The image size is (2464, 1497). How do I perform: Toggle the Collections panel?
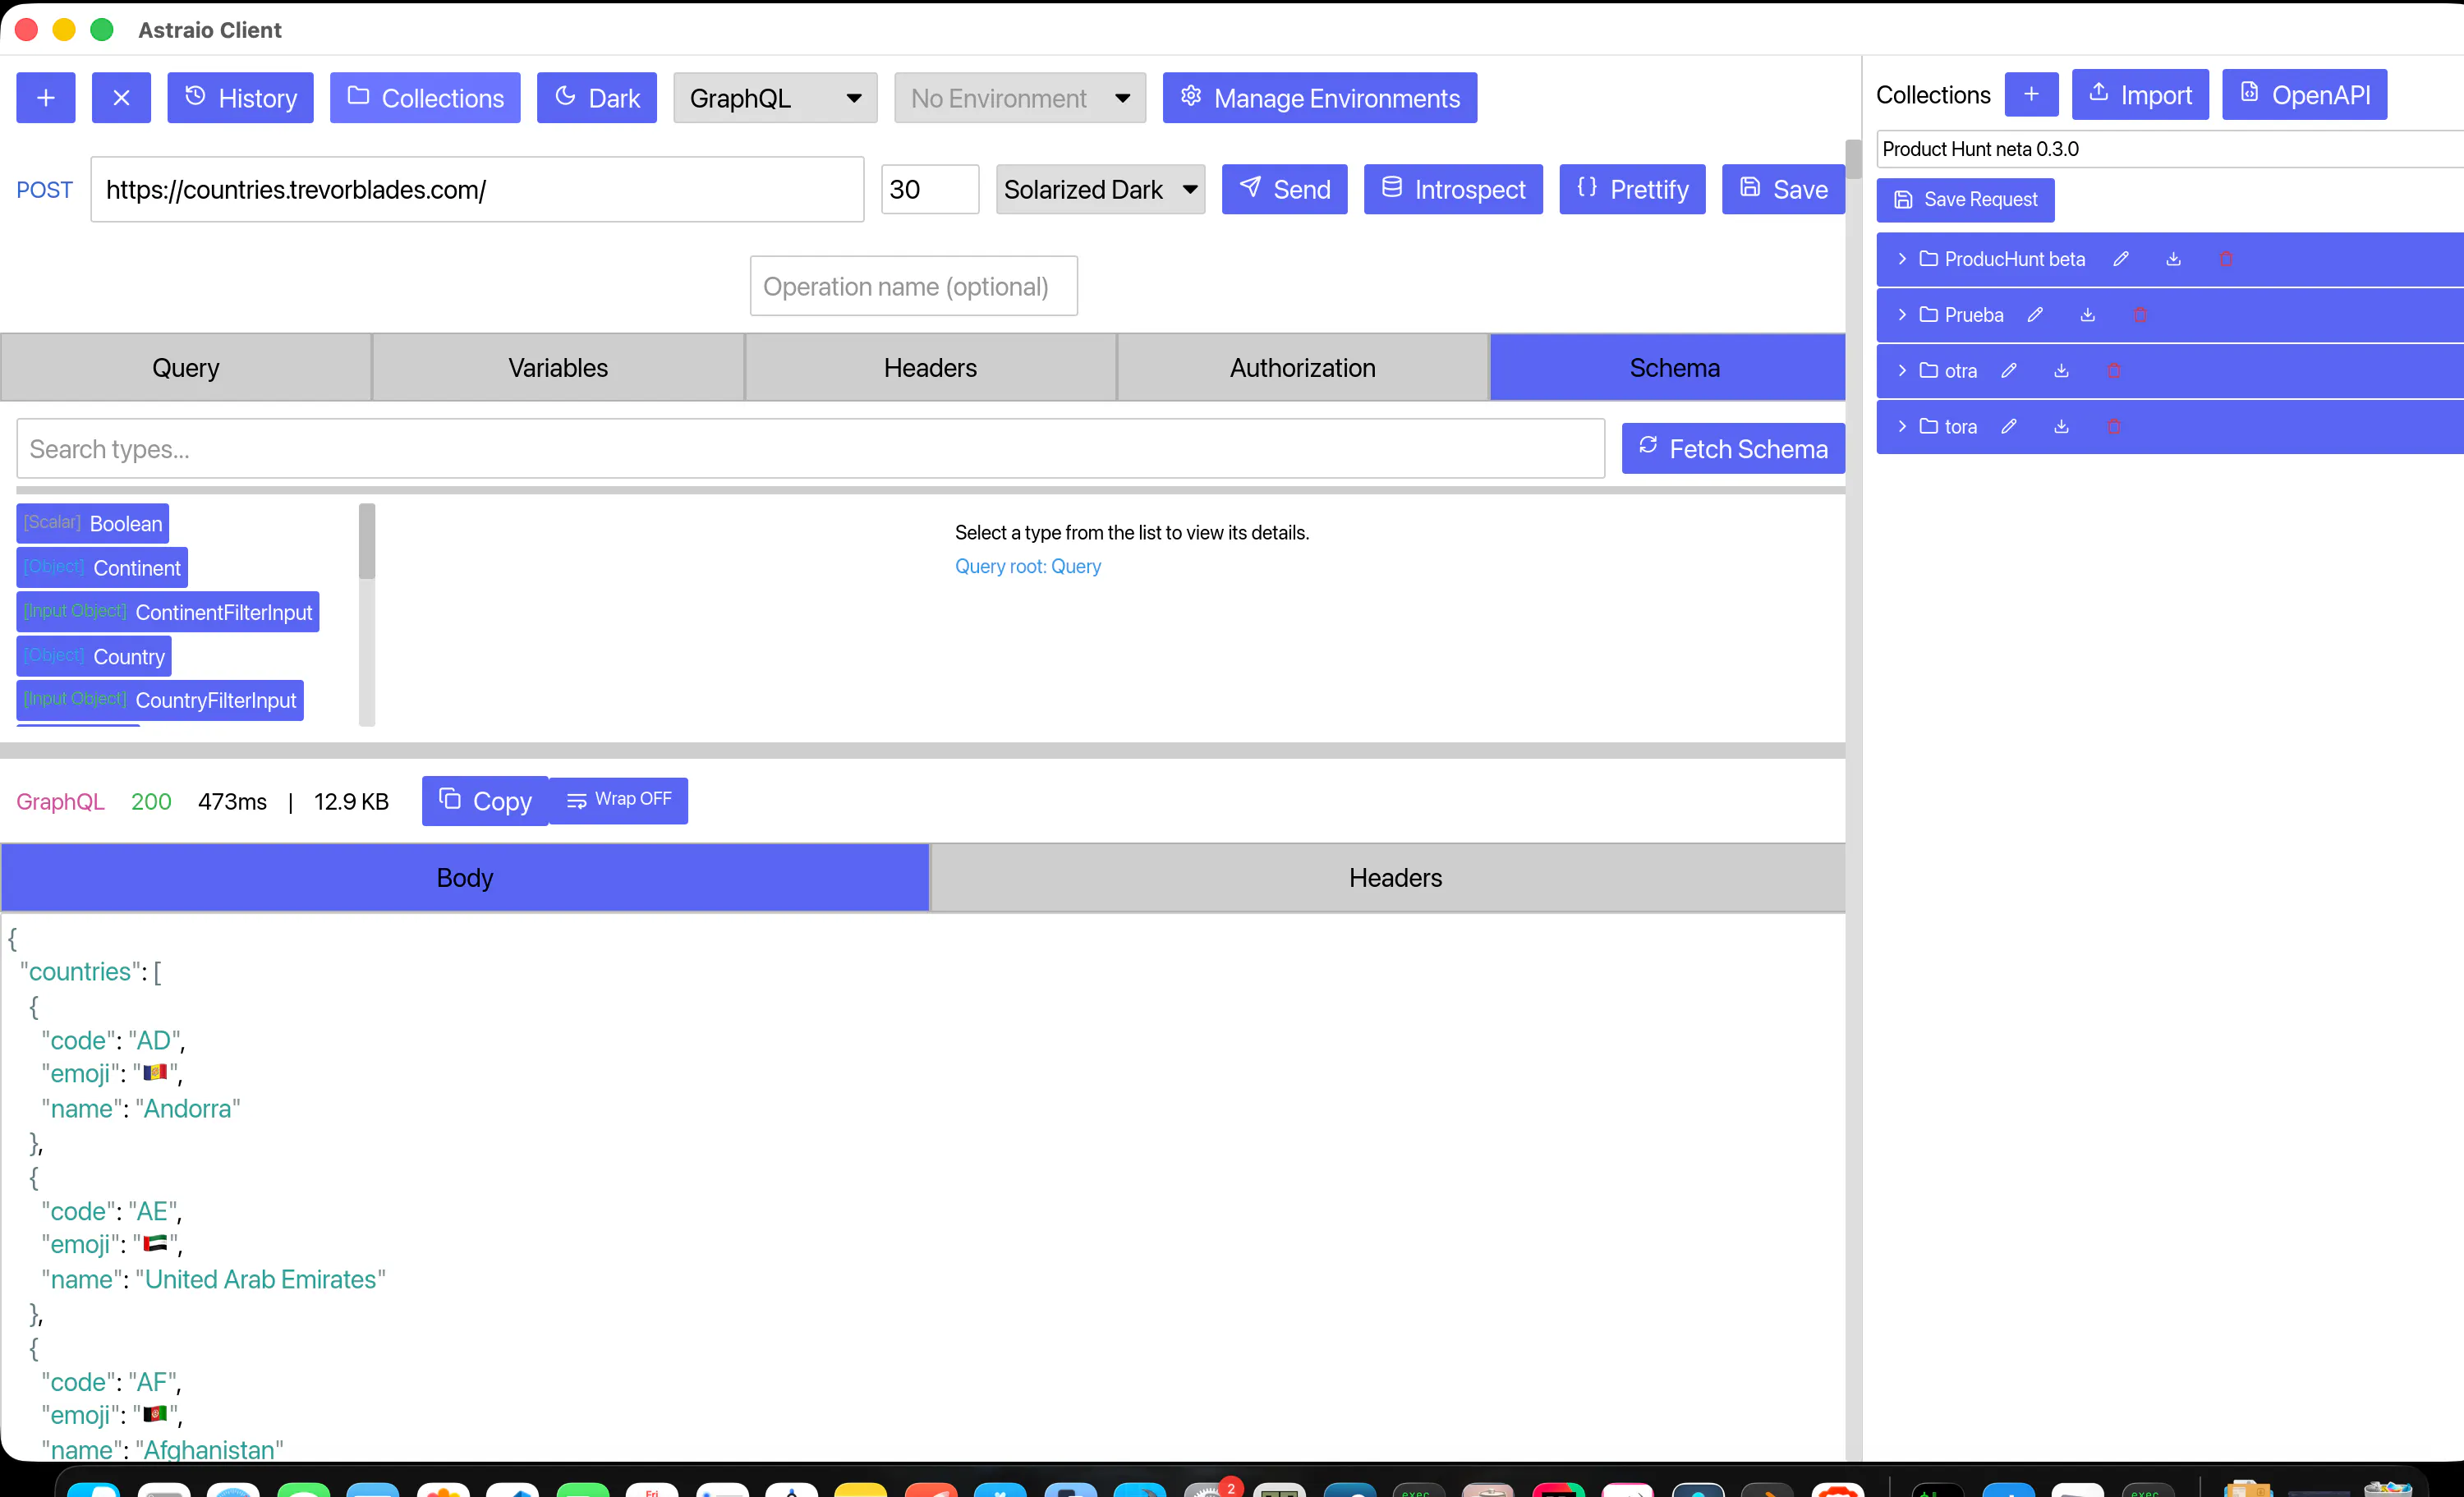coord(425,98)
